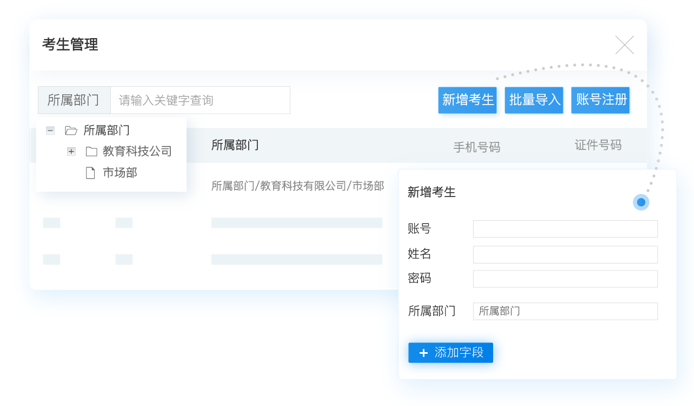Collapse the root 所属部门 tree node
The height and width of the screenshot is (406, 694).
[x=50, y=130]
